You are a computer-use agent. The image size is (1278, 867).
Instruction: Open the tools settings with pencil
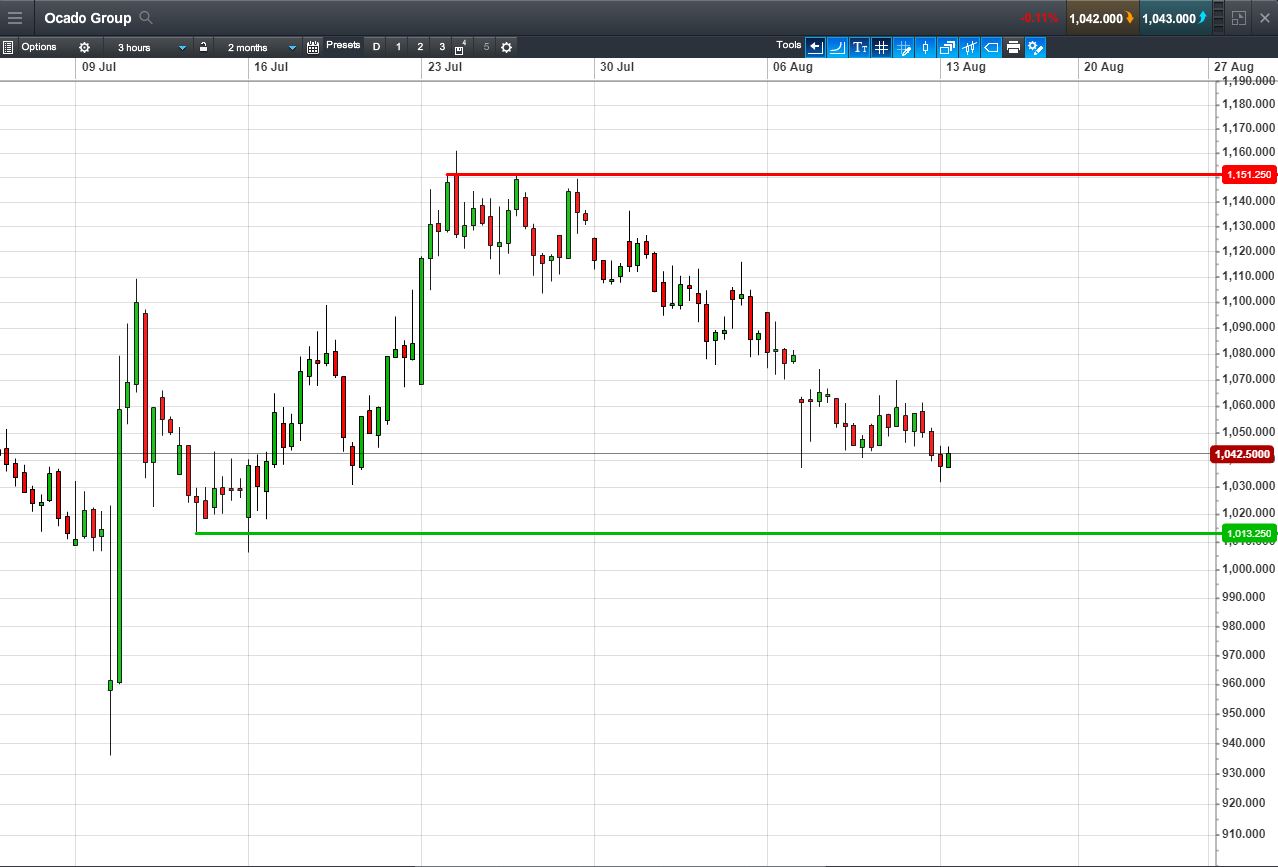pyautogui.click(x=1035, y=47)
